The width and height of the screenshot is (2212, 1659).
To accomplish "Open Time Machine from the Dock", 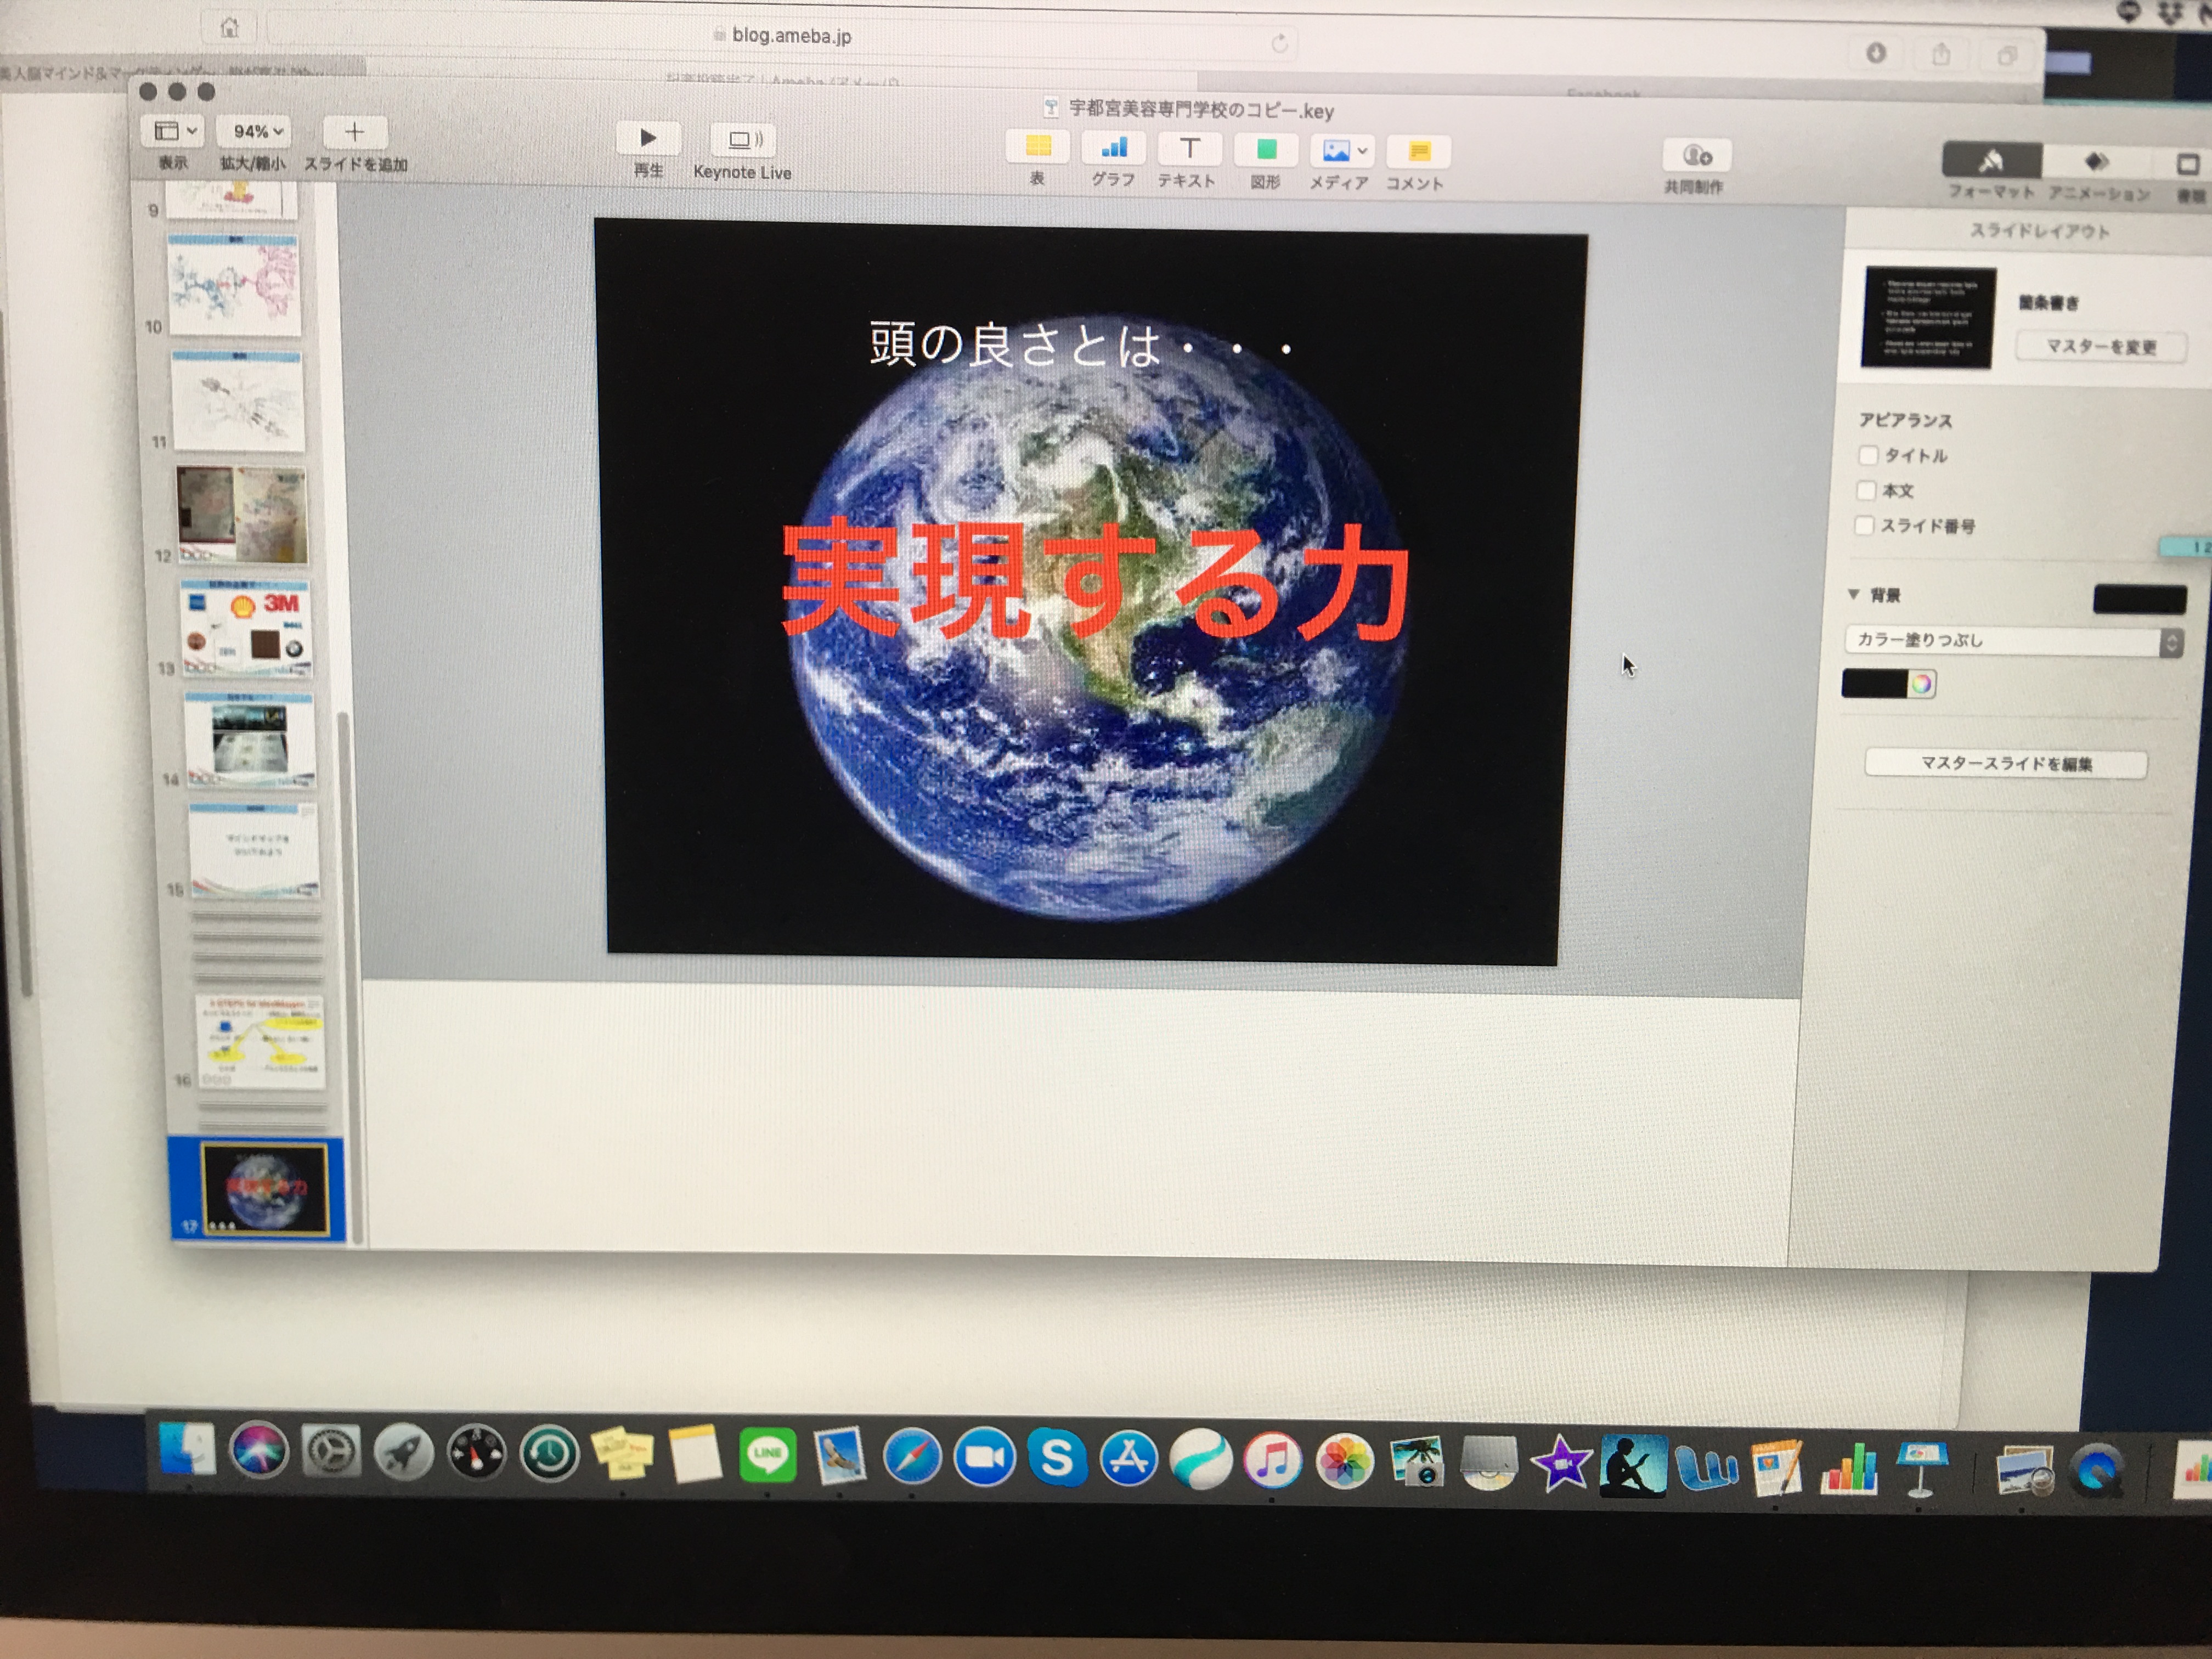I will pyautogui.click(x=550, y=1453).
